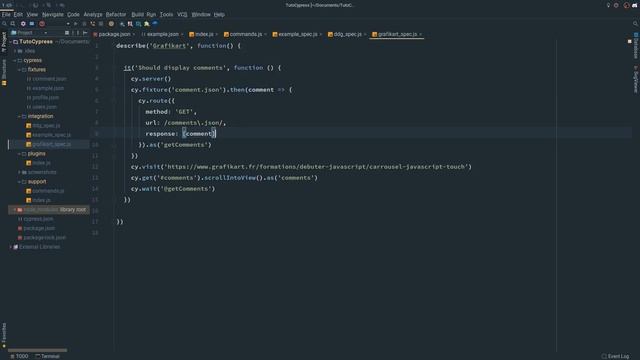This screenshot has width=640, height=360.
Task: Click the cy.wait('@getComments') line
Action: [173, 189]
